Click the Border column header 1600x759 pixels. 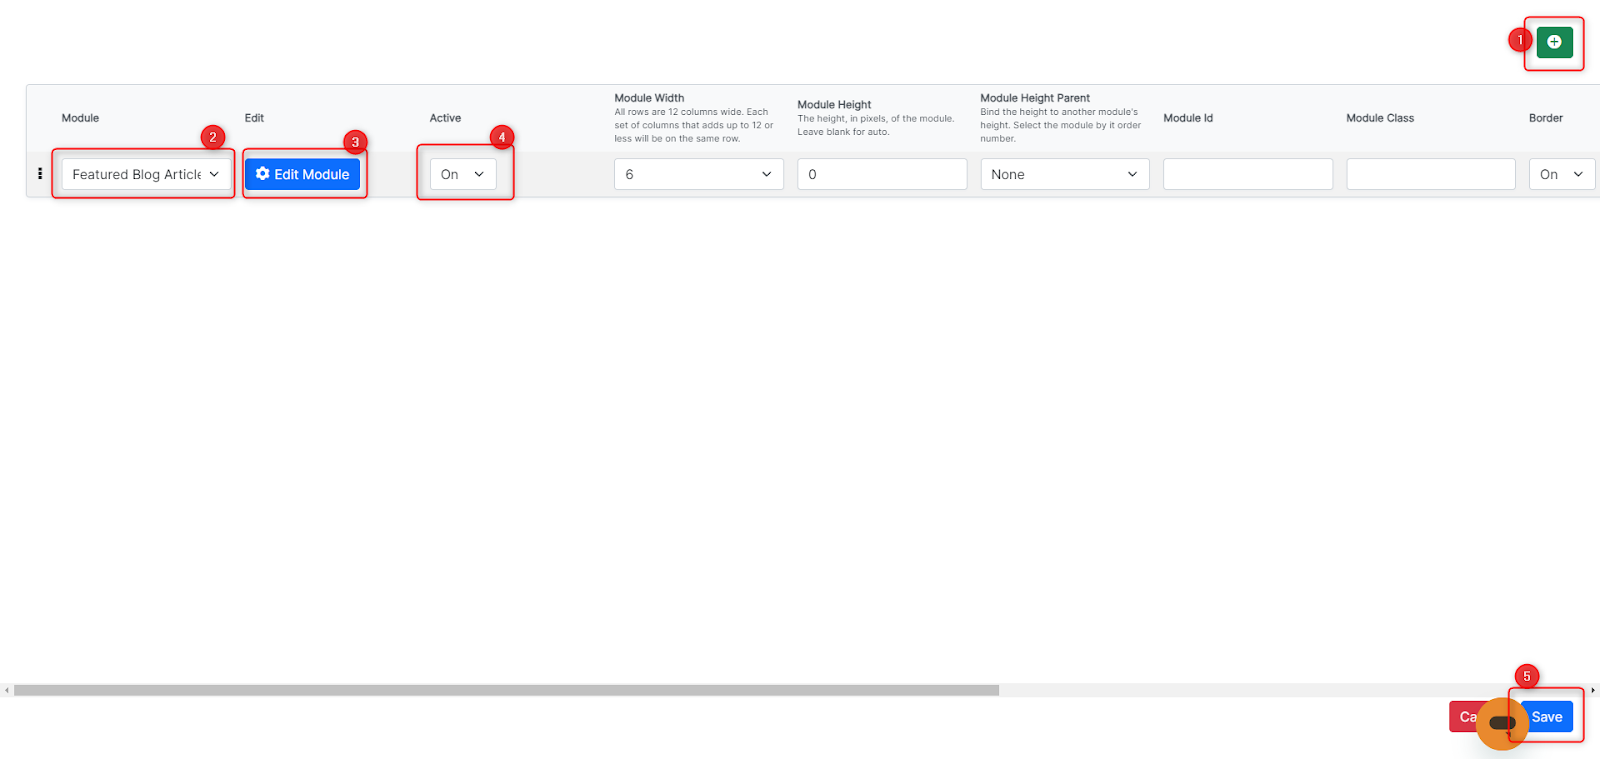(1545, 118)
